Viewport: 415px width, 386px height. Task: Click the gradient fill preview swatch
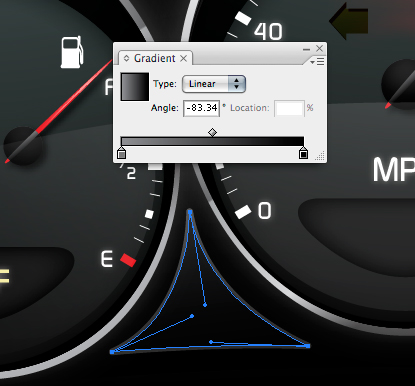coord(135,87)
